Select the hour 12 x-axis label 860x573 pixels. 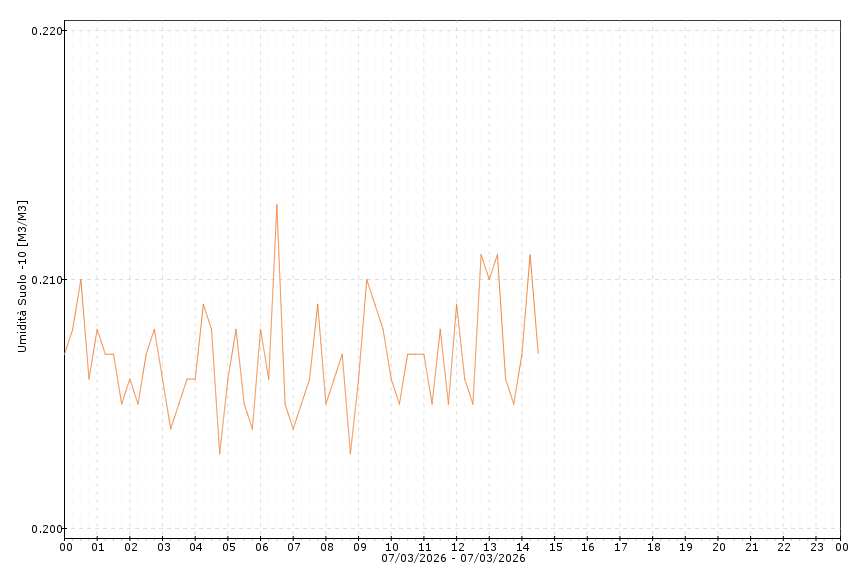(x=457, y=547)
